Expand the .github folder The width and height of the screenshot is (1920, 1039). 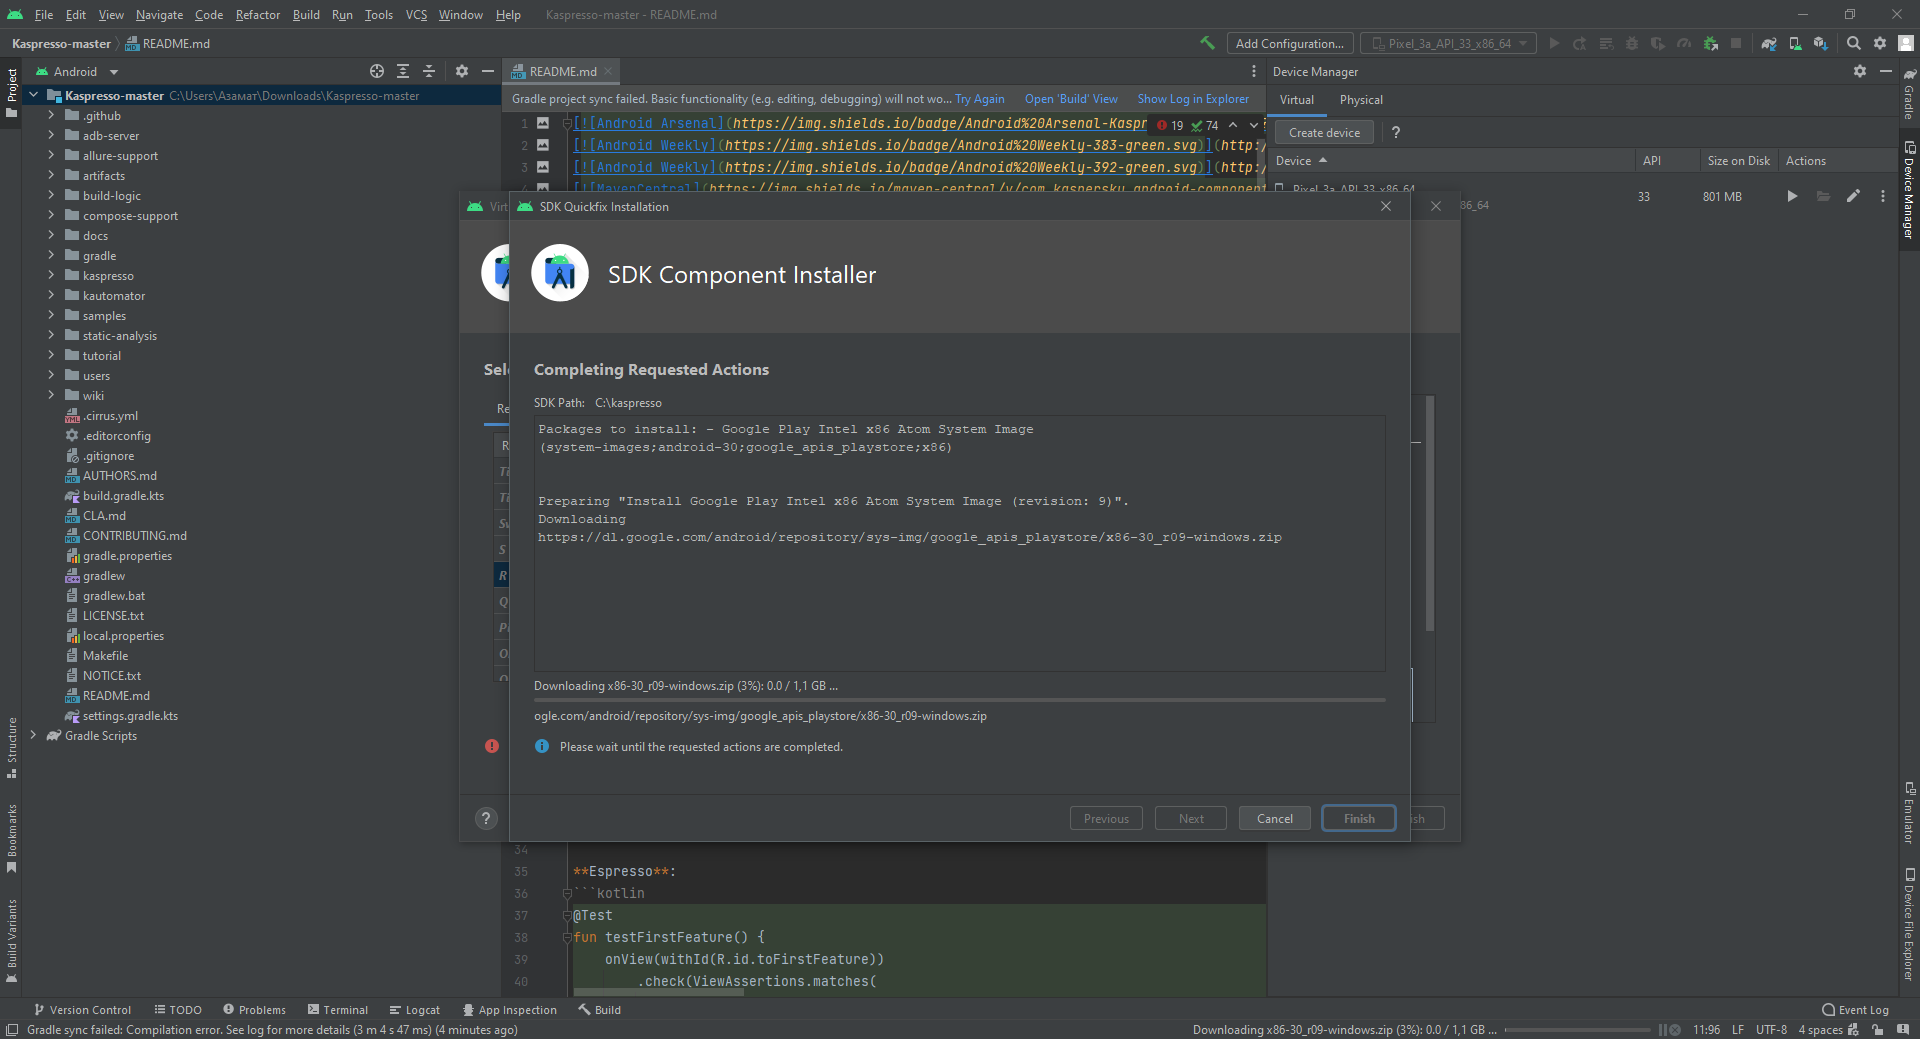click(51, 115)
